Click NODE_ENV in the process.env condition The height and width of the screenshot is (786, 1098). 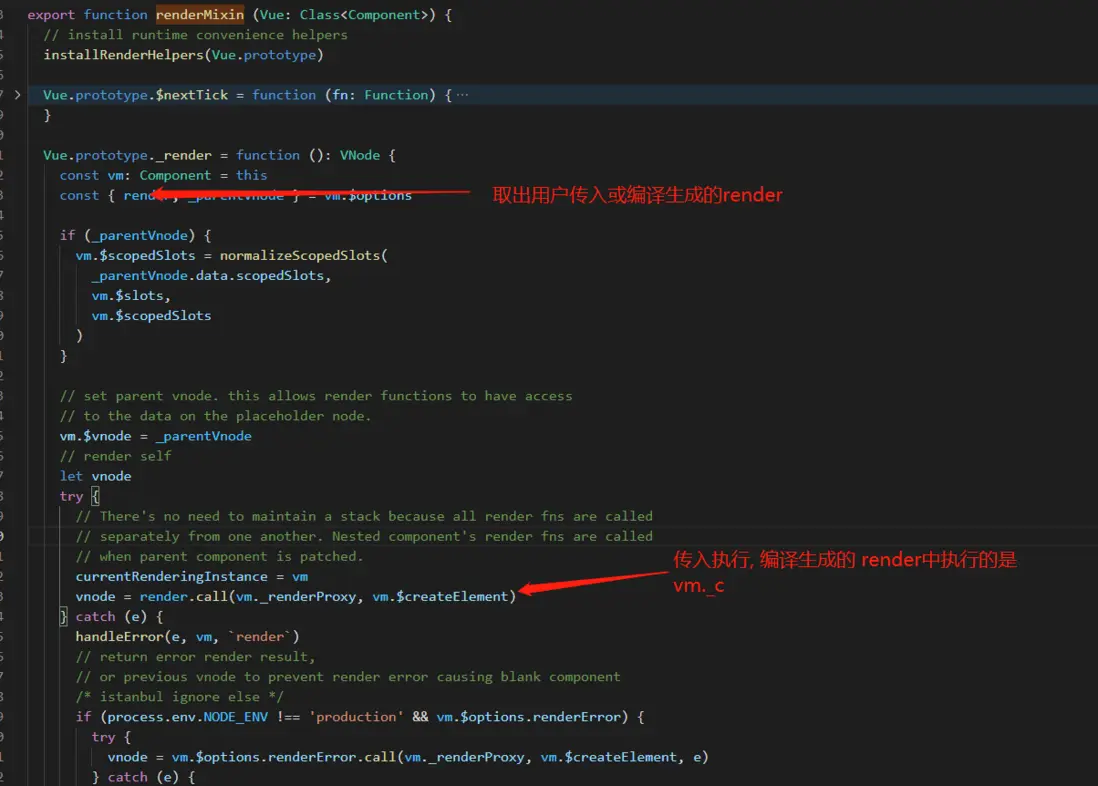[235, 717]
